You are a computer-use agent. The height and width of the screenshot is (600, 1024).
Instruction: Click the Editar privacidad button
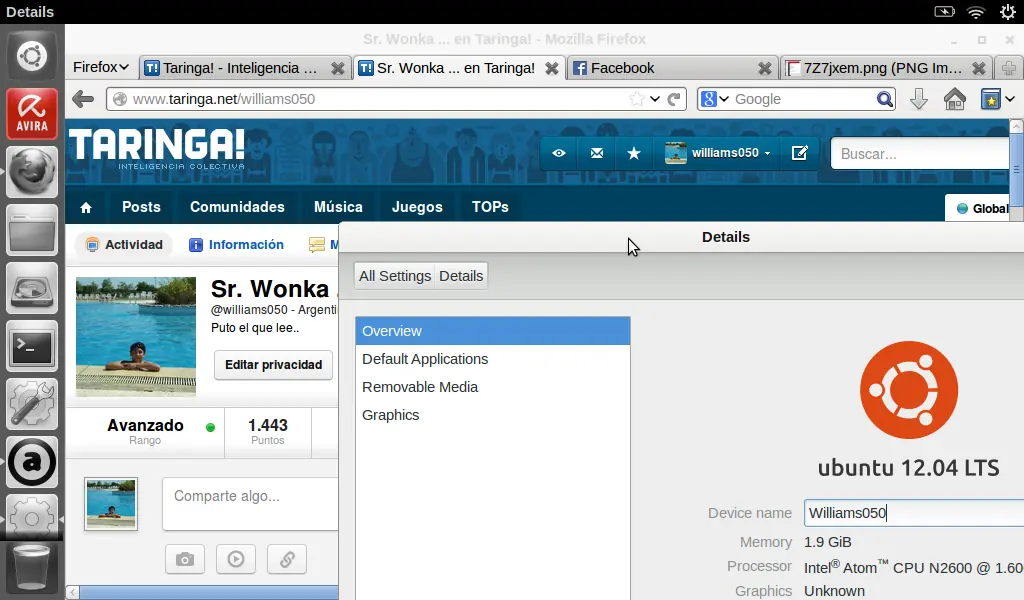click(x=273, y=364)
